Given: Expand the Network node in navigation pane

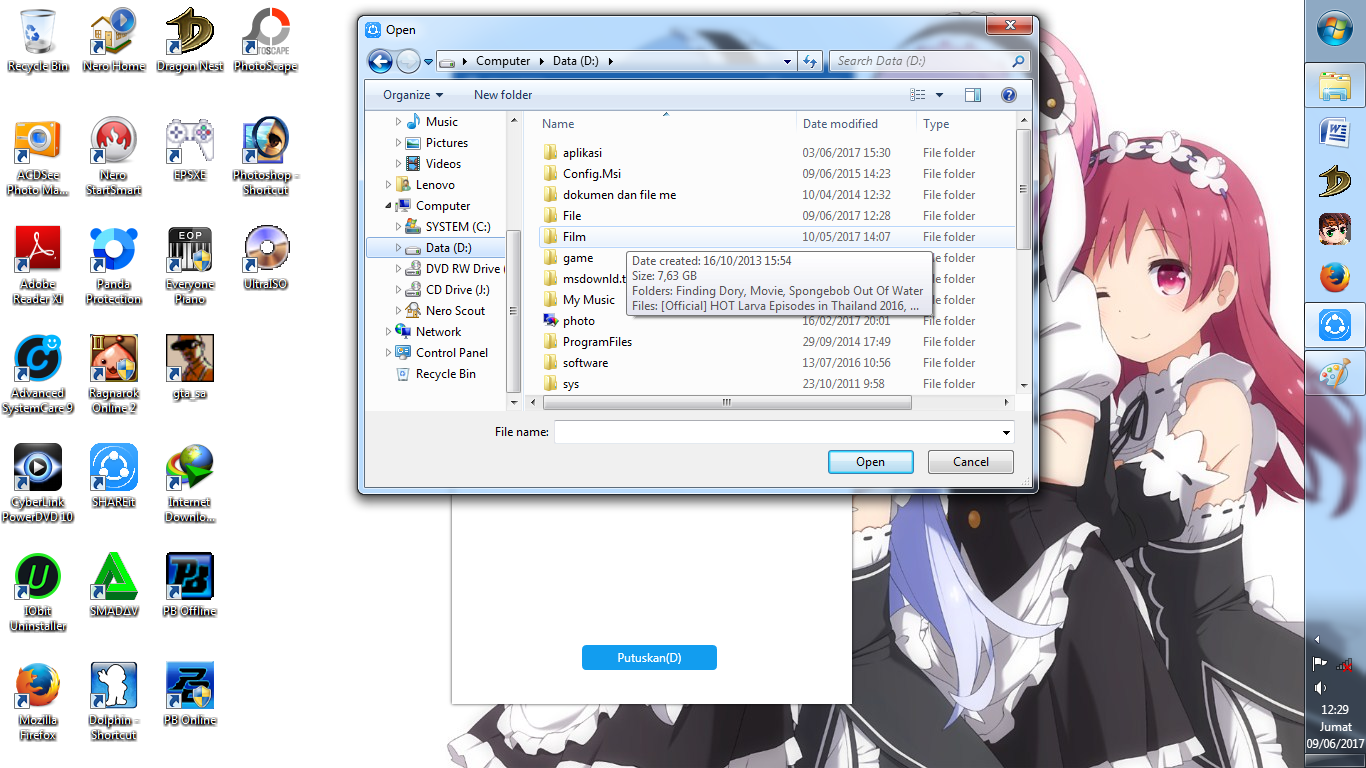Looking at the screenshot, I should (x=388, y=332).
